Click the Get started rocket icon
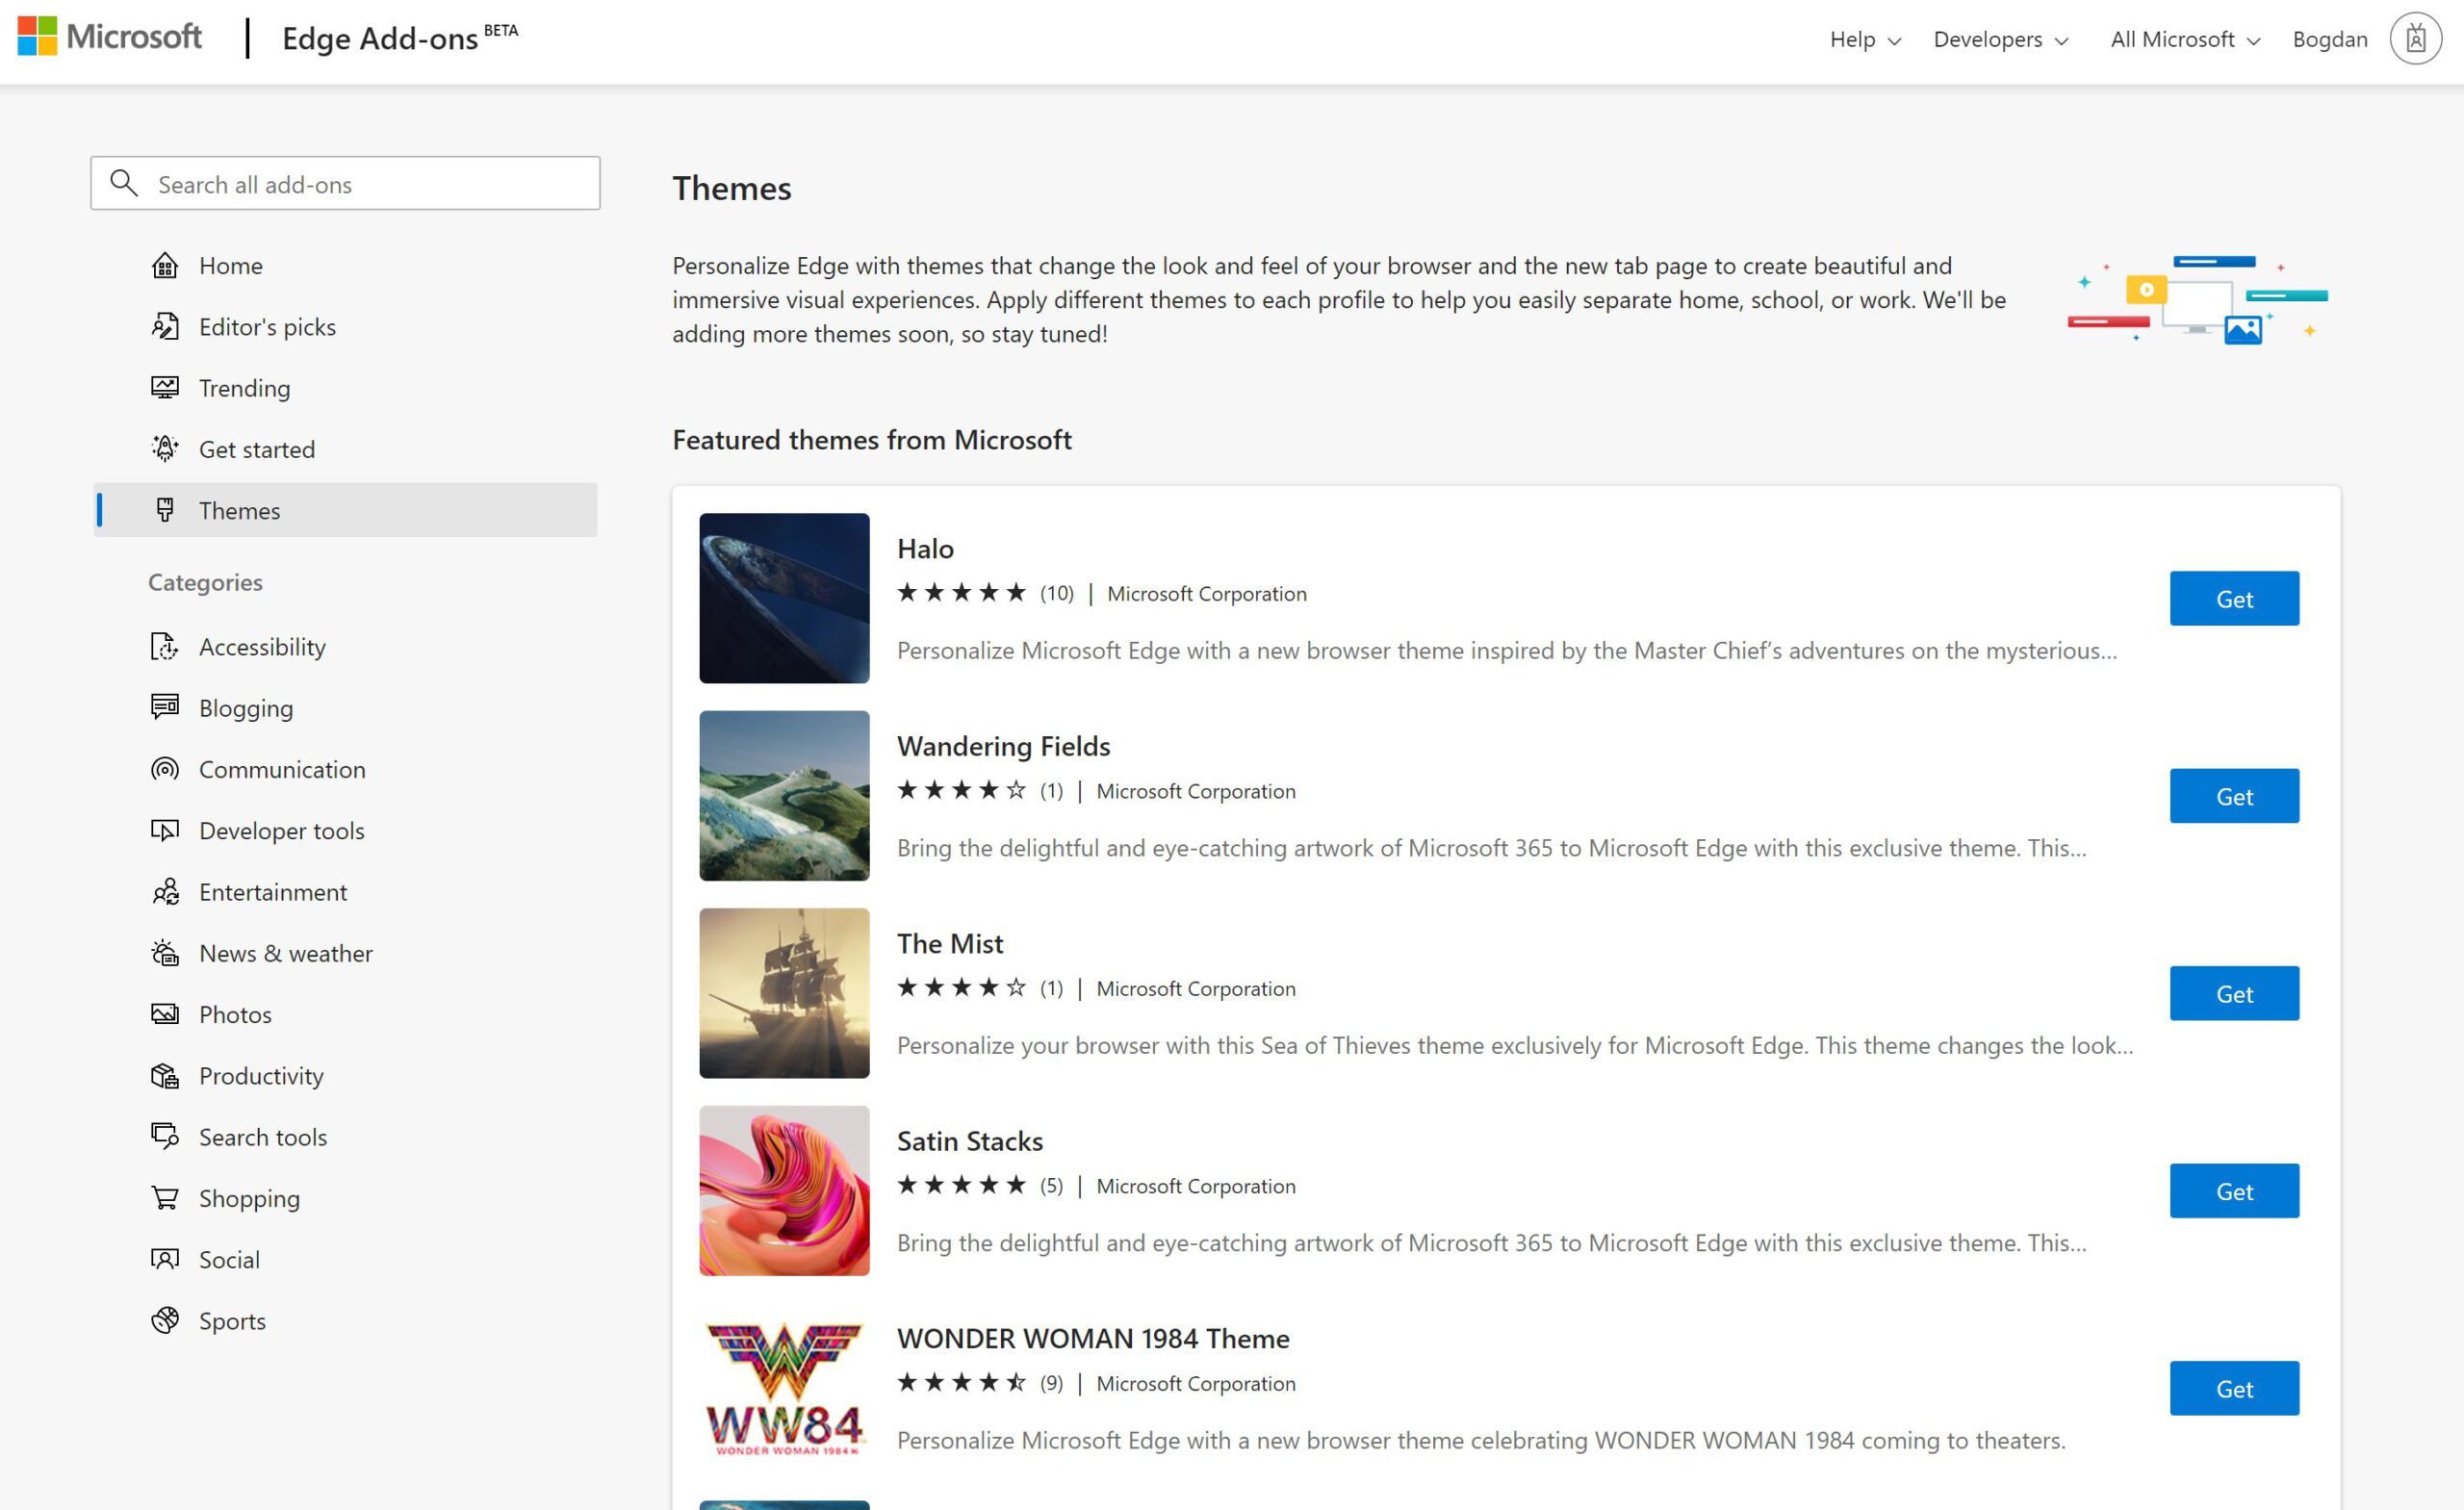2464x1510 pixels. click(x=165, y=448)
